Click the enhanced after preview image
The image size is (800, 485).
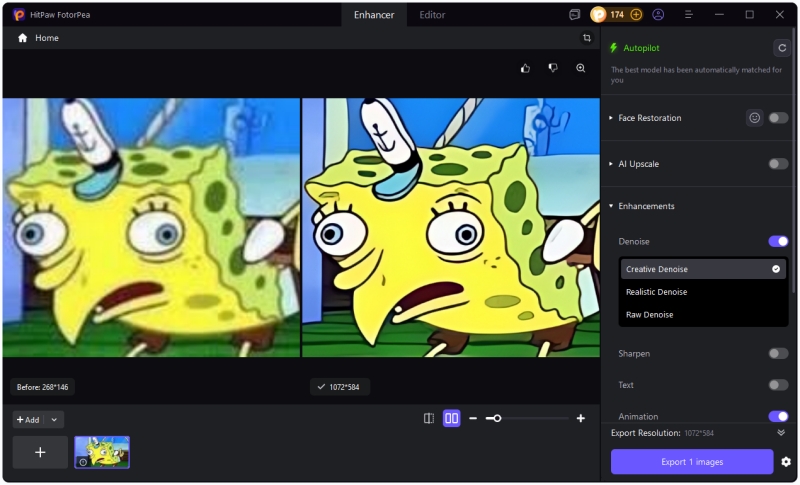[x=451, y=227]
